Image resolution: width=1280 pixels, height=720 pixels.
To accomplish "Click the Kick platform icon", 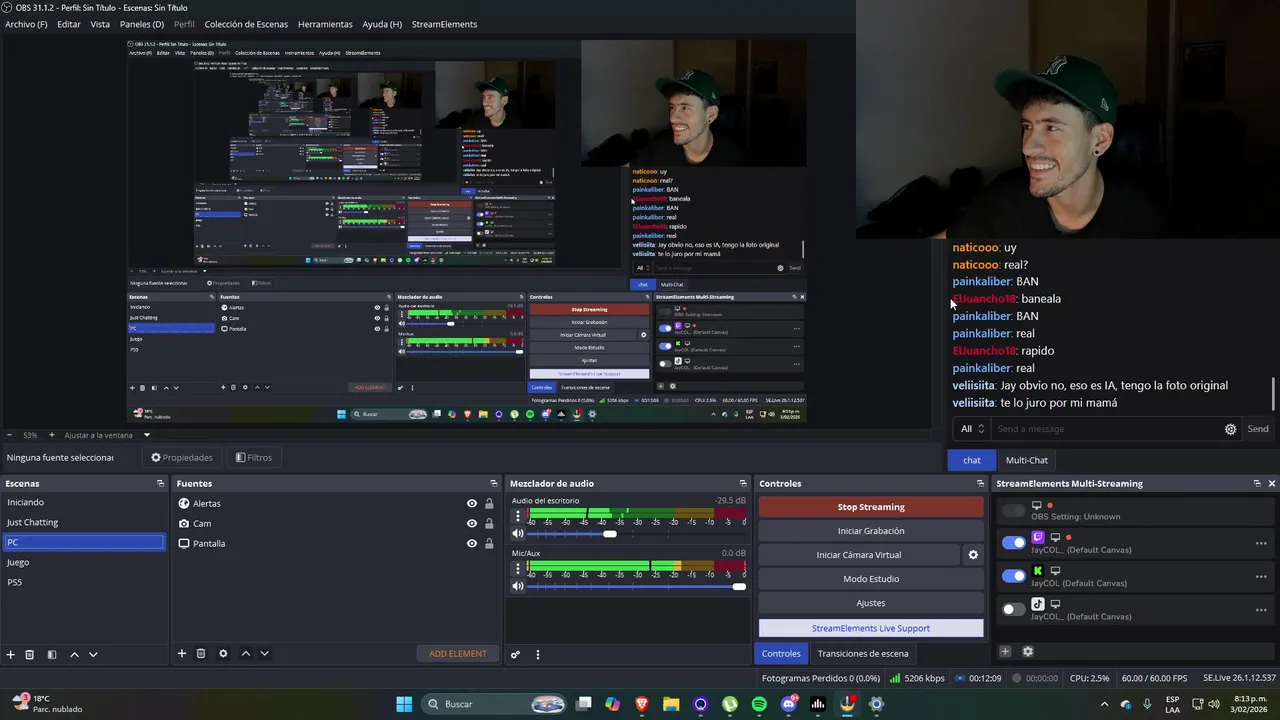I will coord(1038,571).
